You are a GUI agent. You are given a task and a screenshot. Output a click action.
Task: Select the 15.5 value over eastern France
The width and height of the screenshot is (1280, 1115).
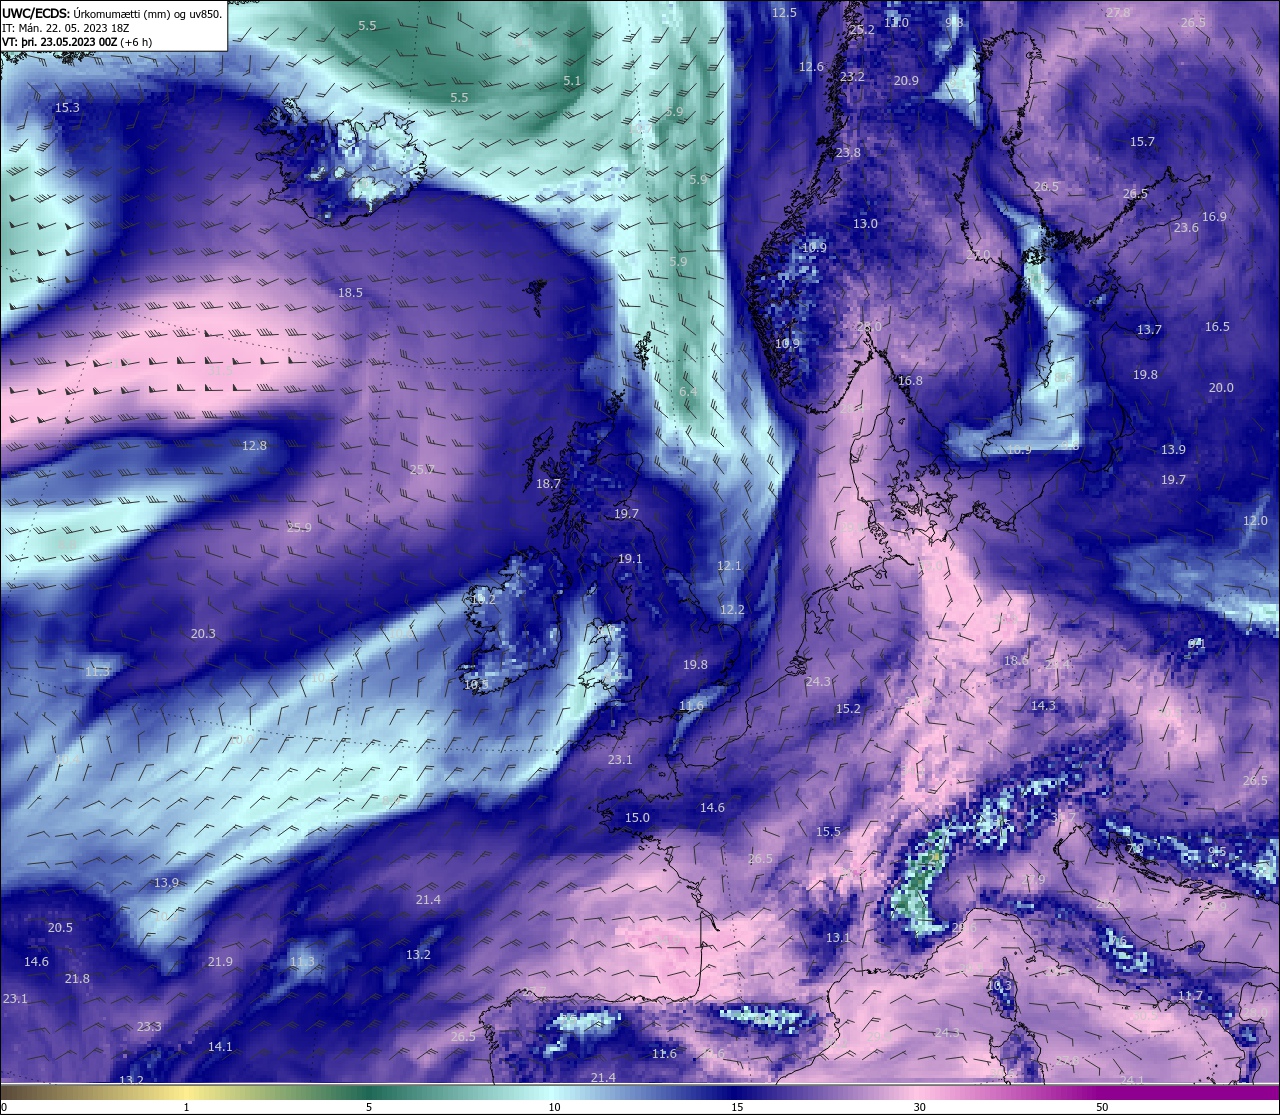[828, 831]
